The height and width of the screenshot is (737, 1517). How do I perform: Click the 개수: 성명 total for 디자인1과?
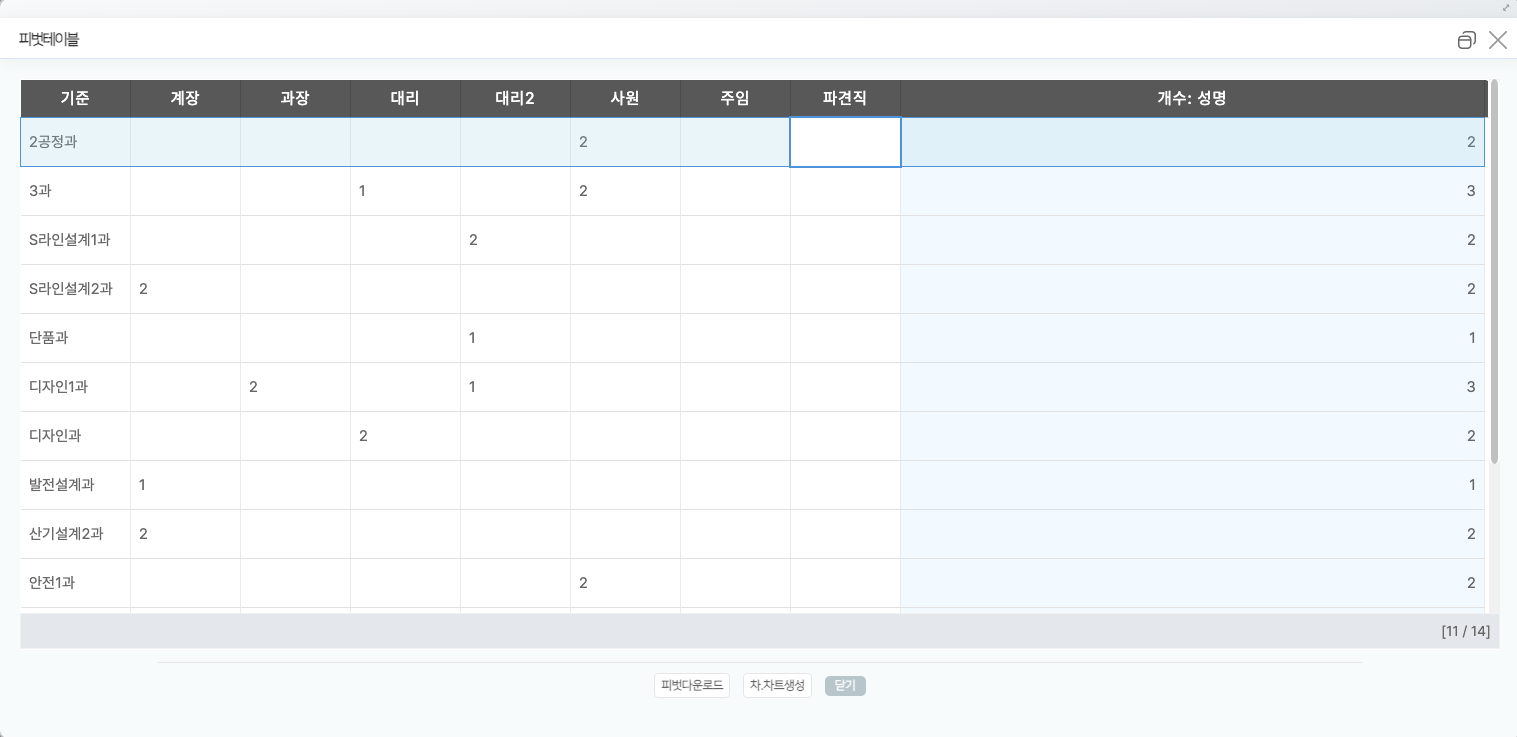[1193, 387]
